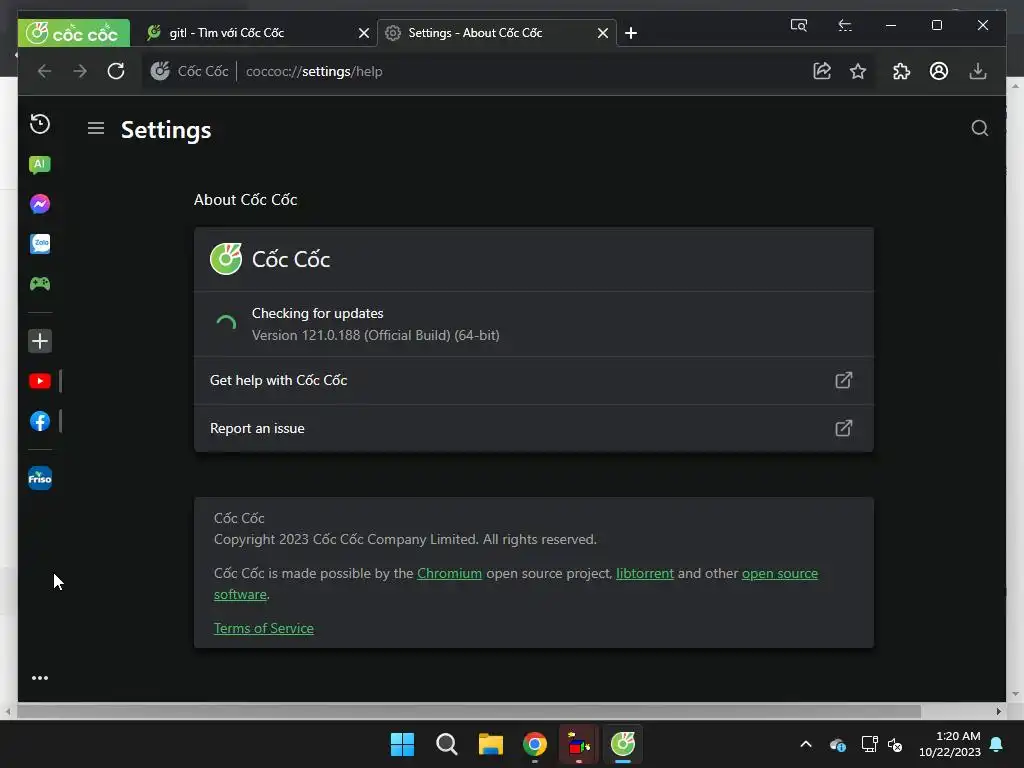
Task: Search settings with the magnifier icon
Action: 980,128
